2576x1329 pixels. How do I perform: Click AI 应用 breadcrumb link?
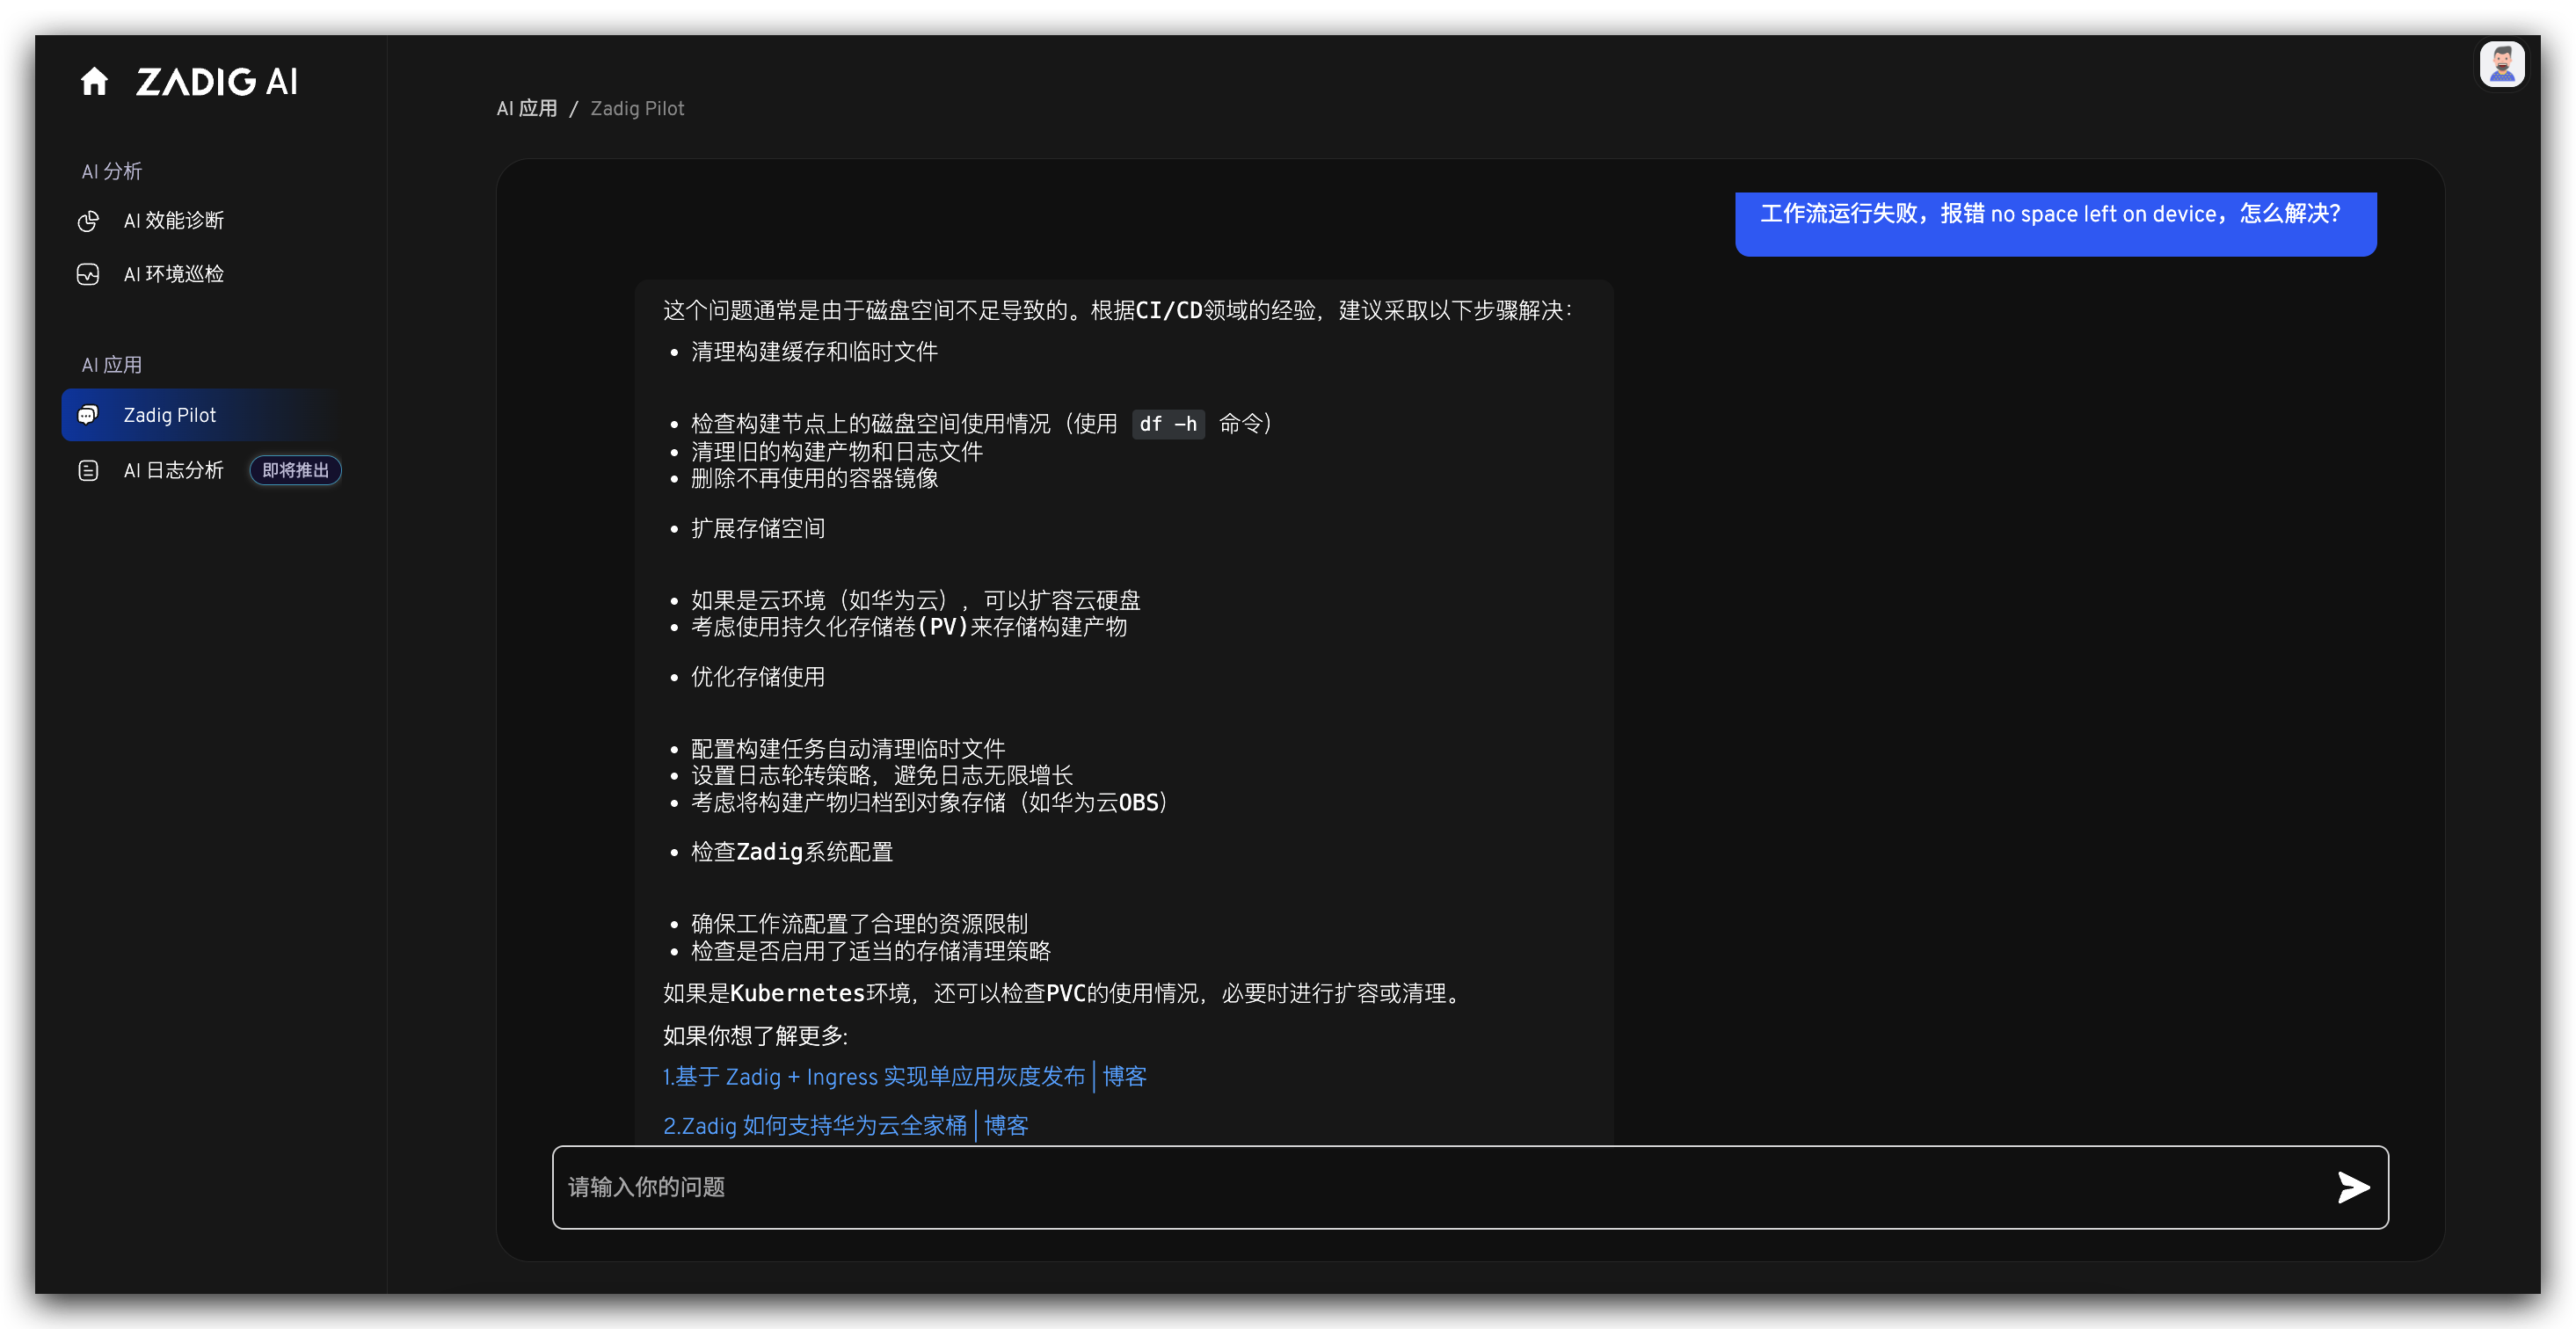pyautogui.click(x=527, y=109)
